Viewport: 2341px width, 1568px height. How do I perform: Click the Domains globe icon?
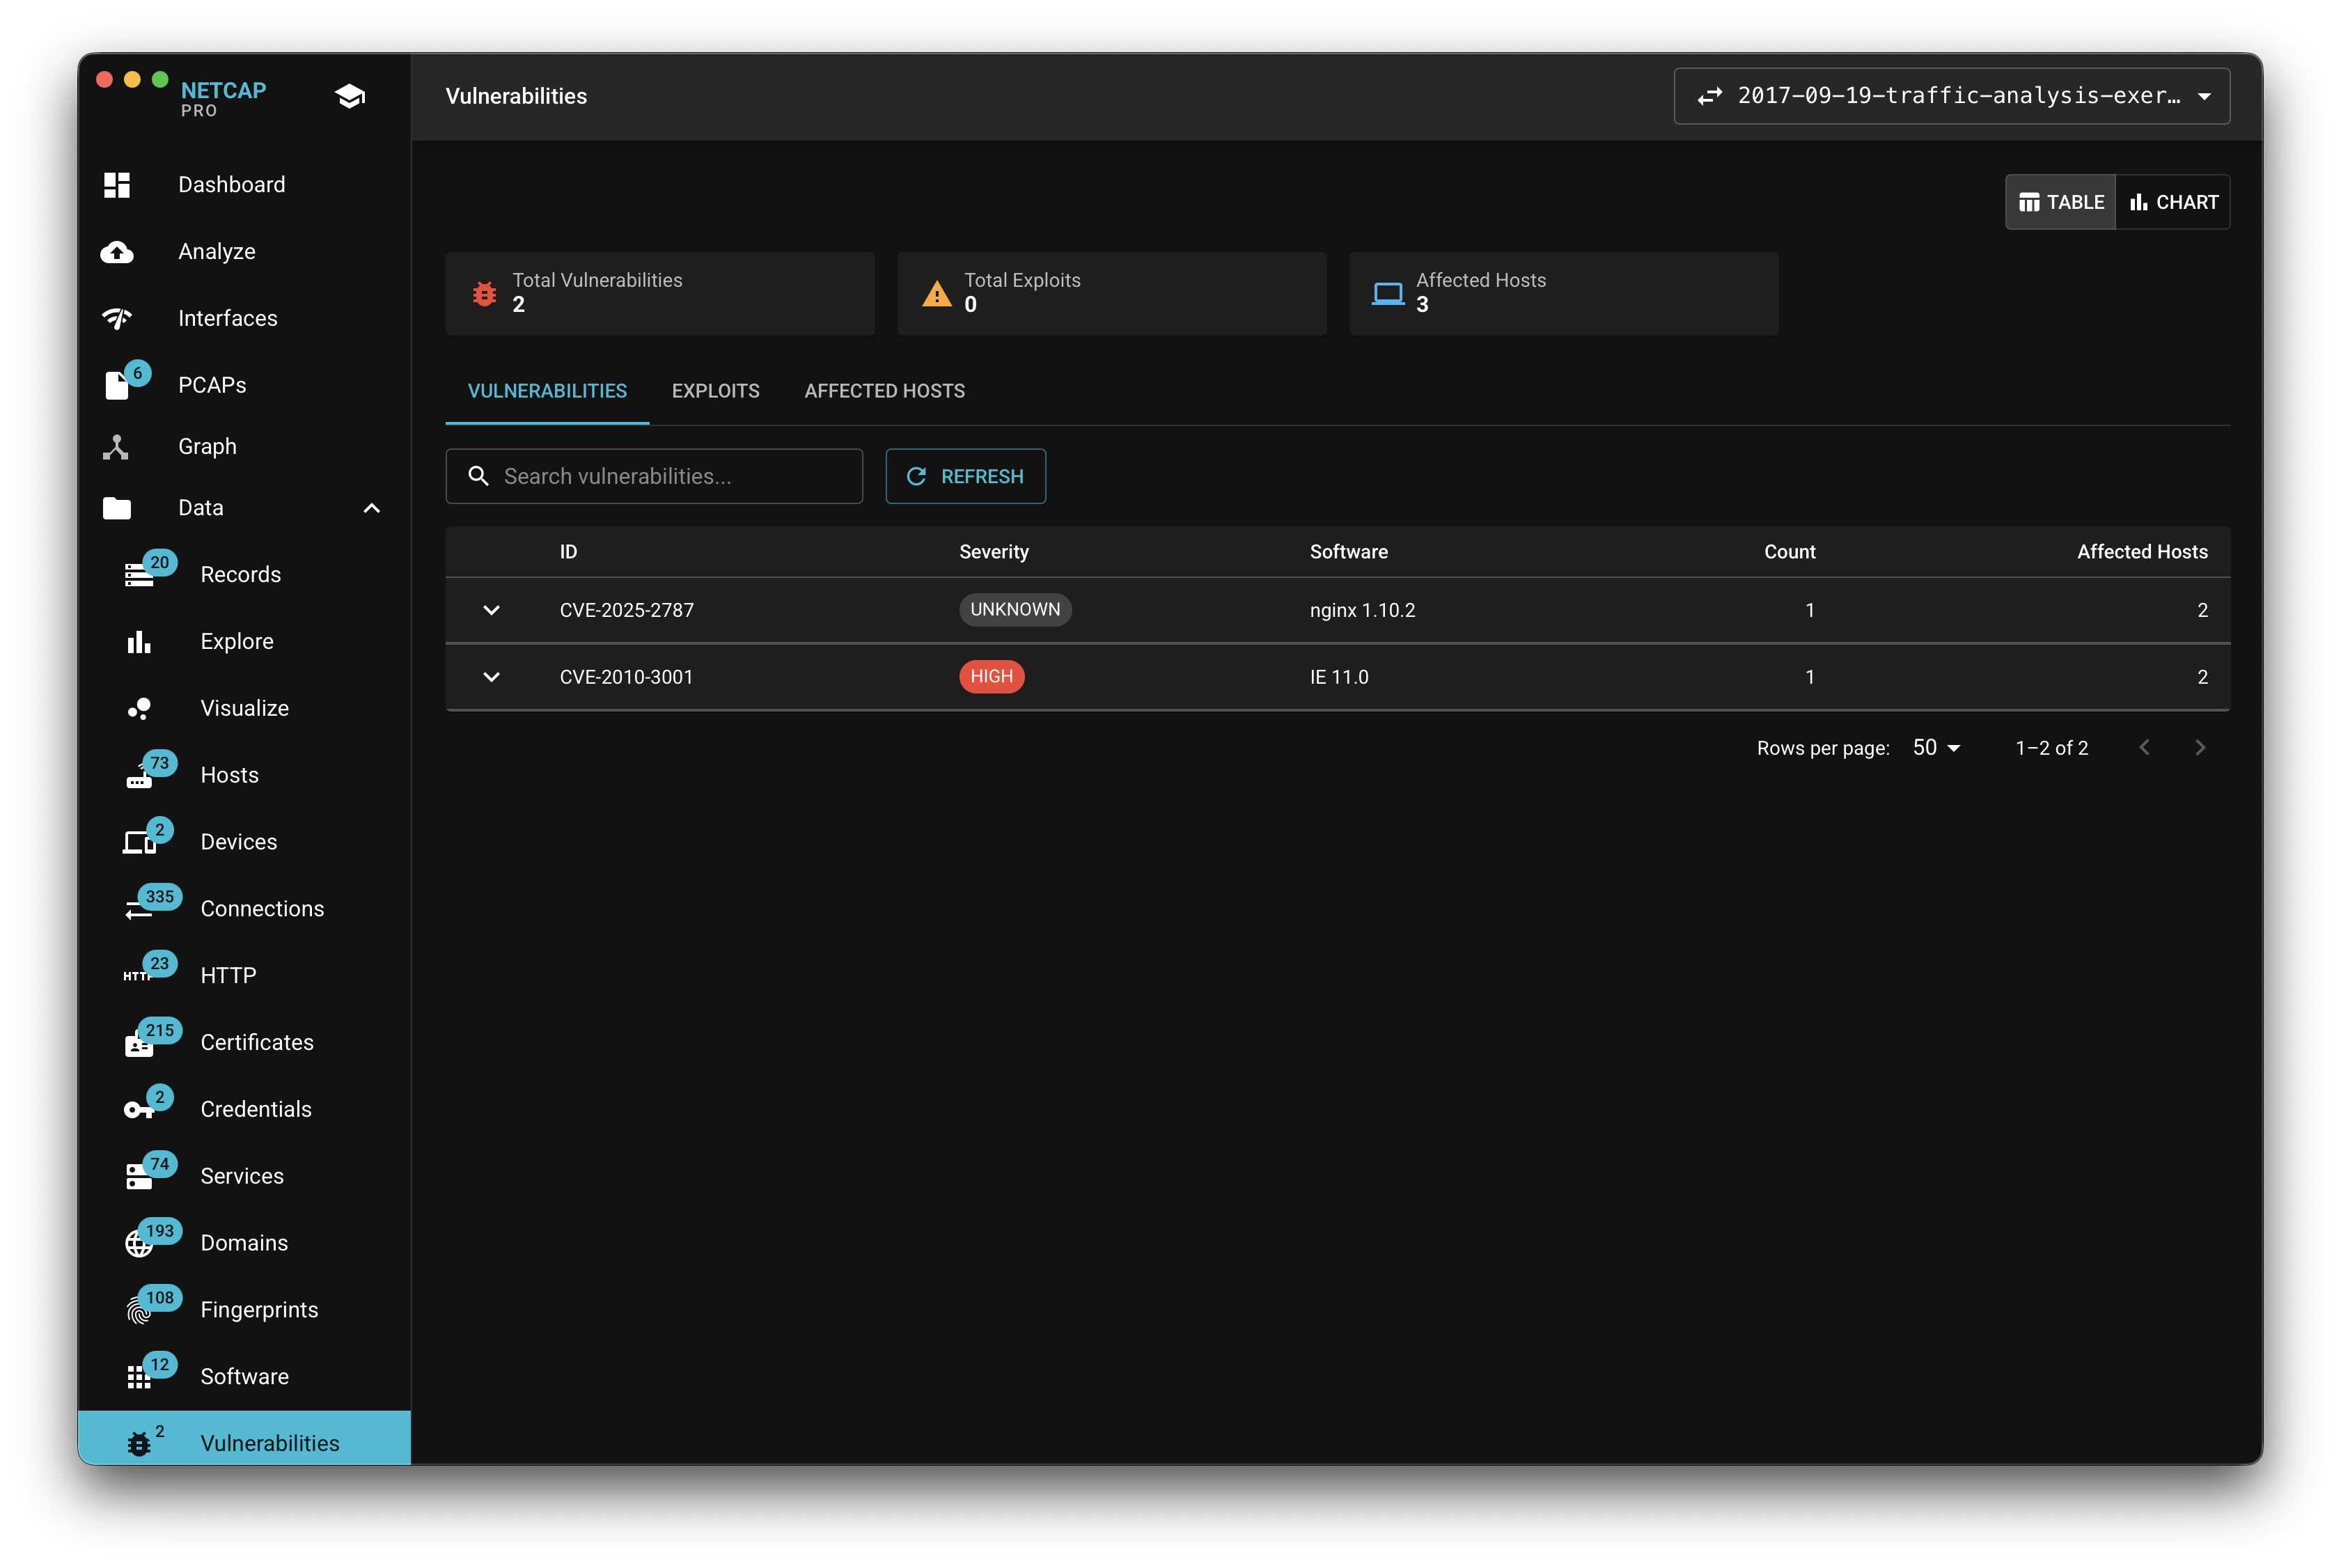[139, 1244]
